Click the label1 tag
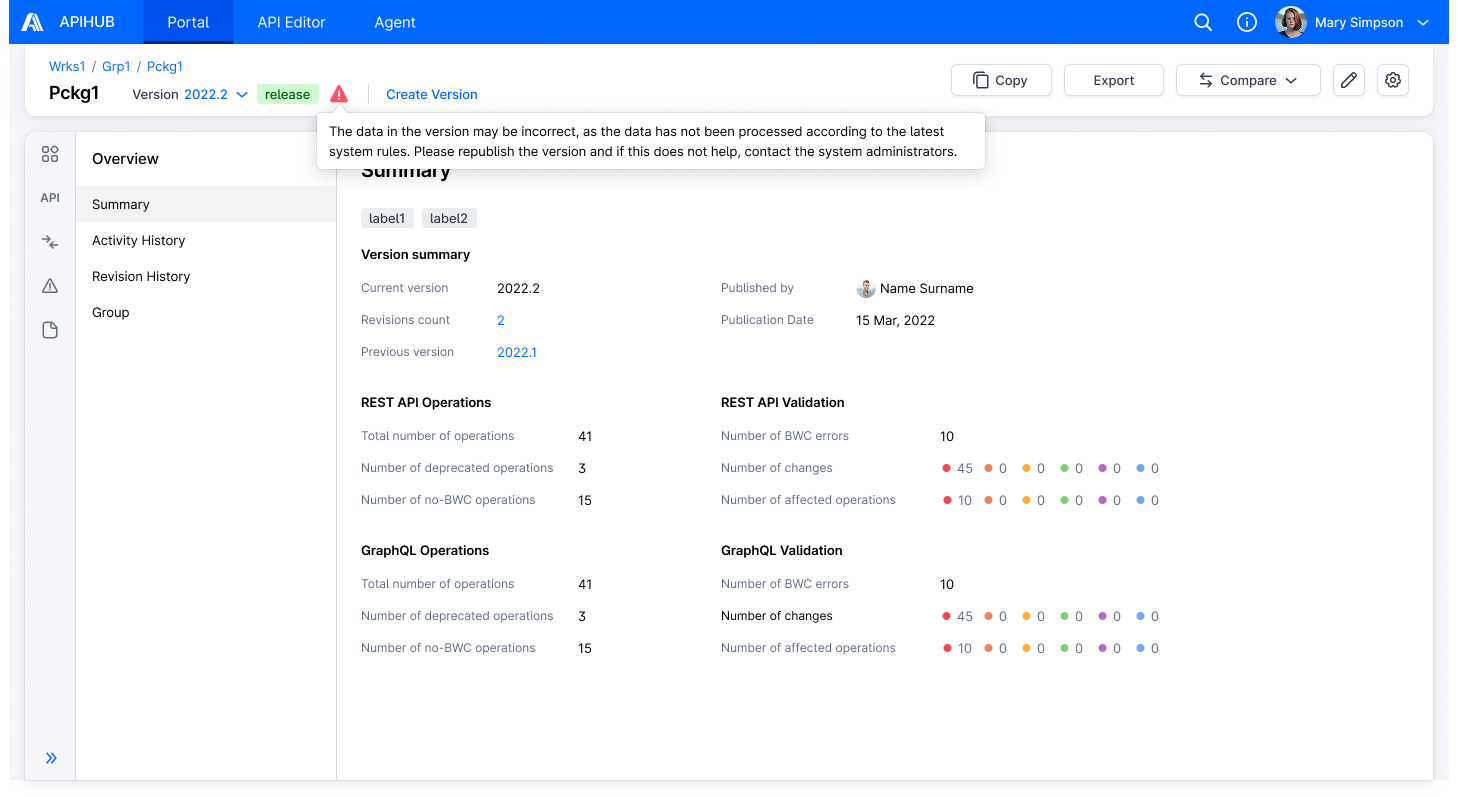The image size is (1458, 797). click(x=388, y=218)
